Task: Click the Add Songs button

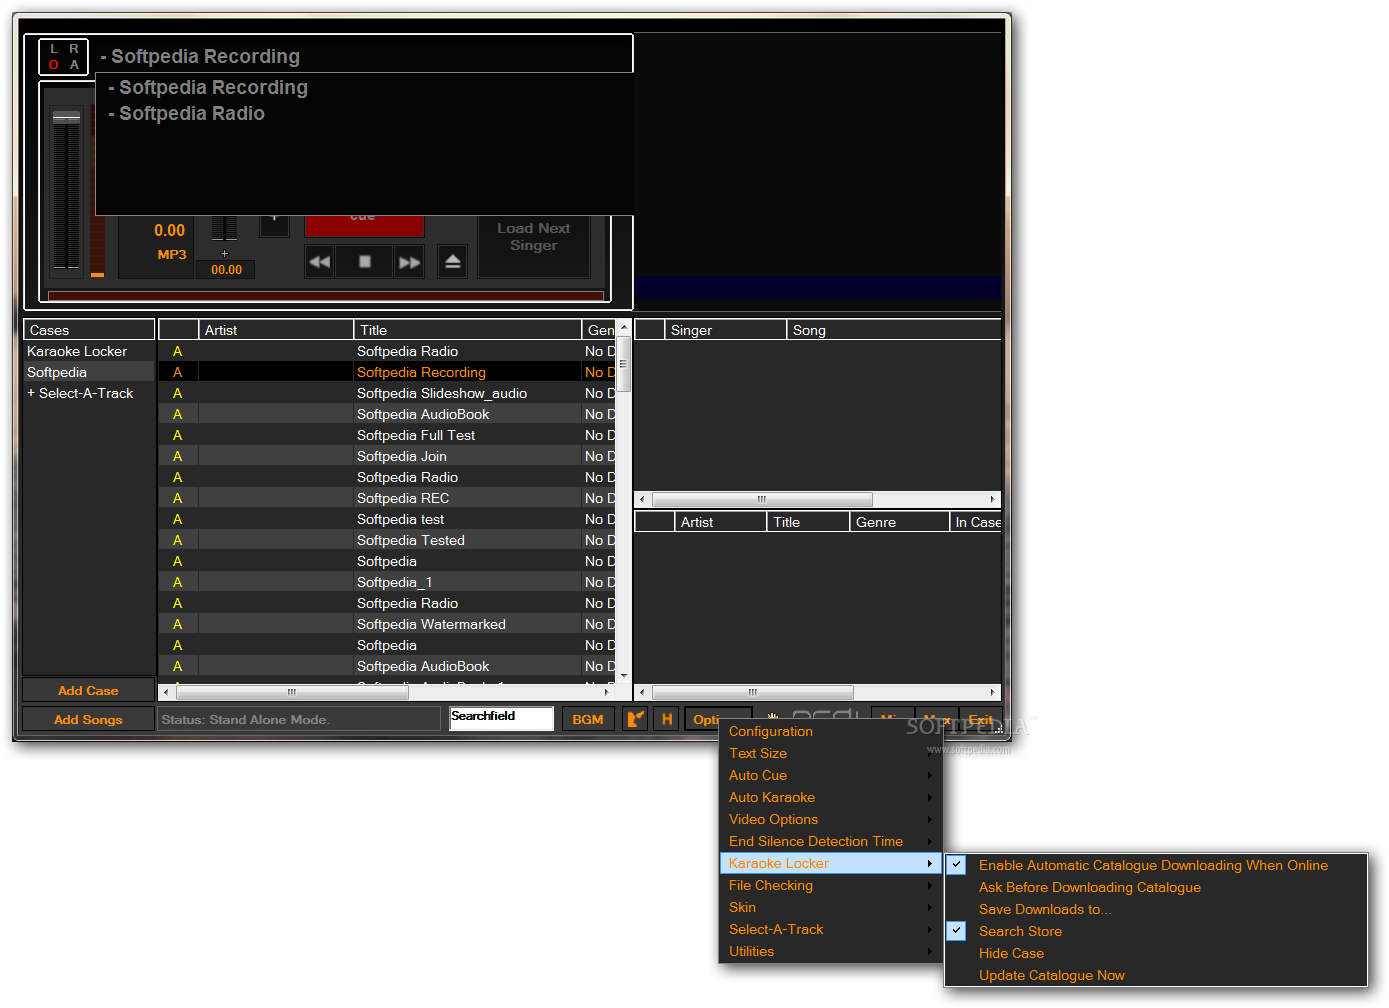Action: point(88,719)
